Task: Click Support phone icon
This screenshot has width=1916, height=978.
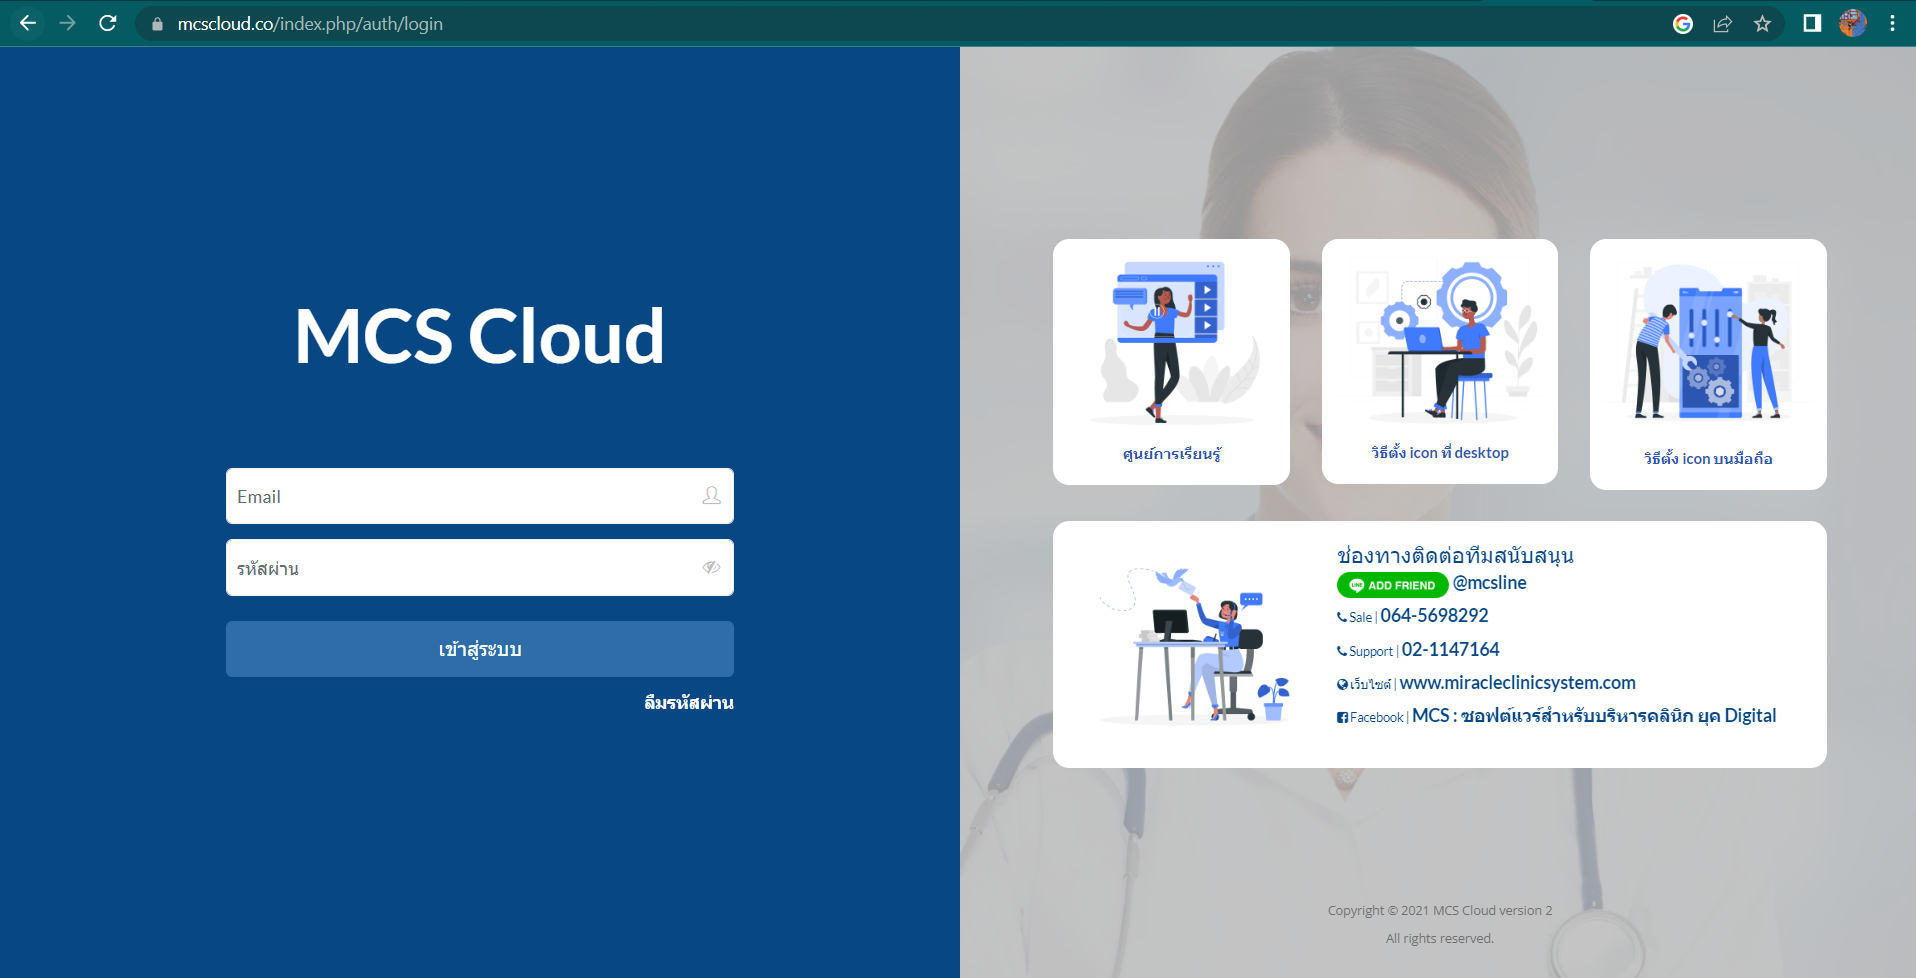Action: point(1342,651)
